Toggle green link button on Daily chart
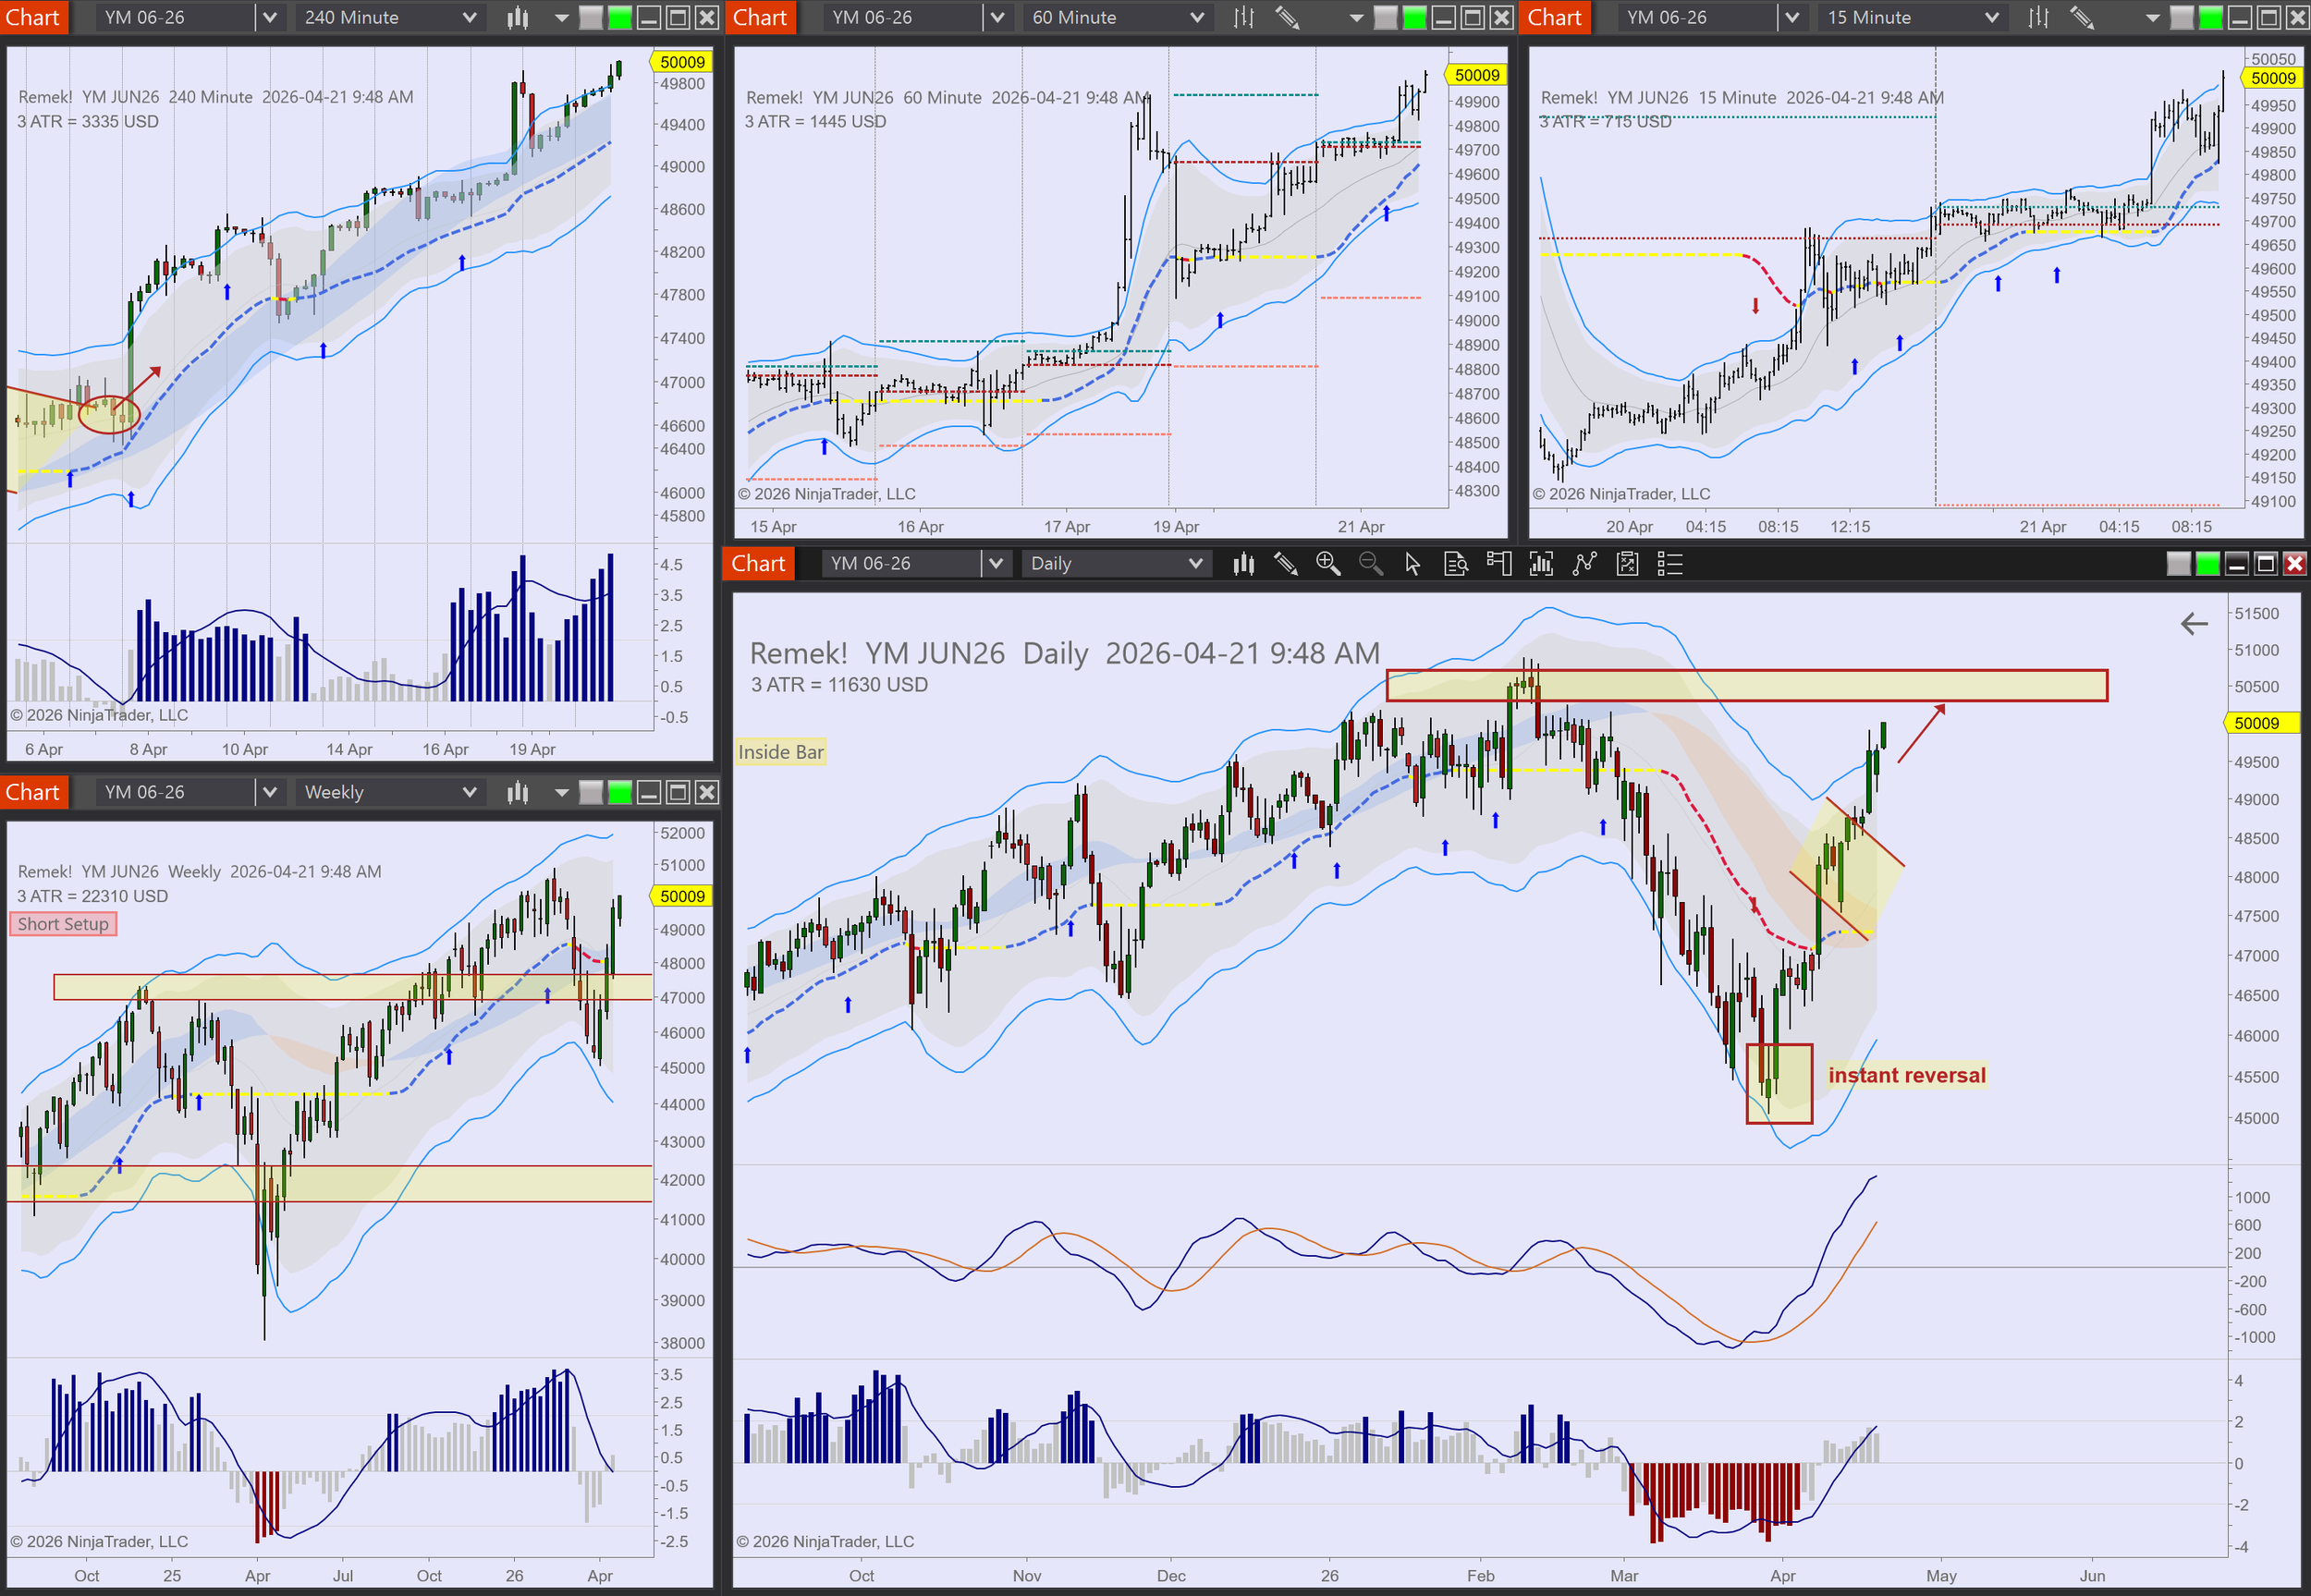 click(2207, 564)
